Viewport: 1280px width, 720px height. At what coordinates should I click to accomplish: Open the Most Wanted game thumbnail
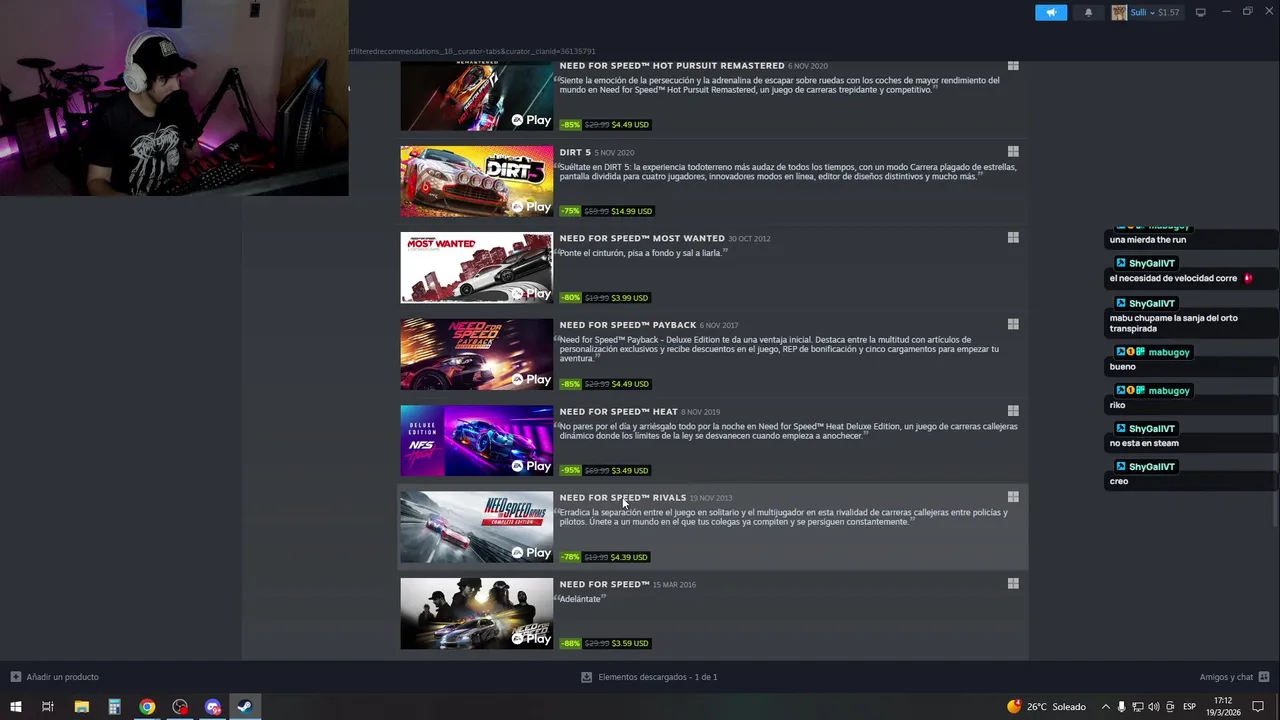(x=476, y=268)
